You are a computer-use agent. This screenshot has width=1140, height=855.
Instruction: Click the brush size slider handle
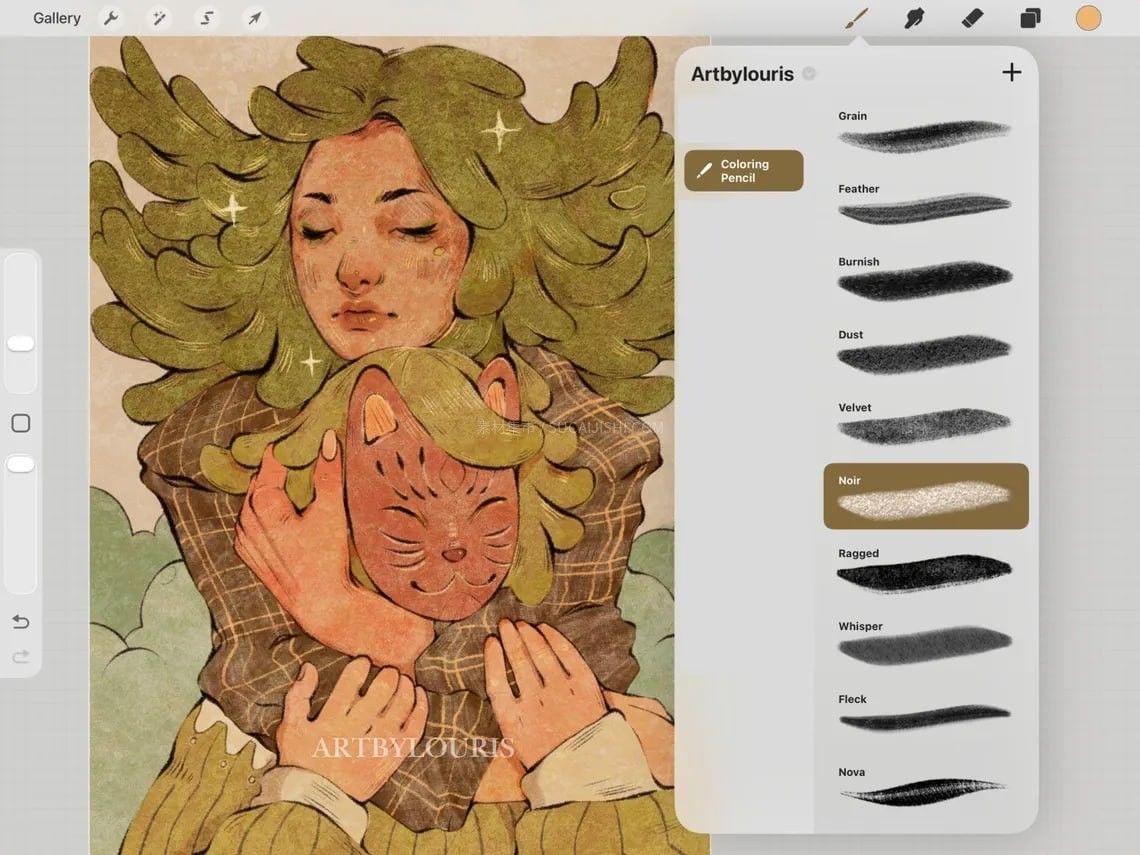pyautogui.click(x=20, y=343)
